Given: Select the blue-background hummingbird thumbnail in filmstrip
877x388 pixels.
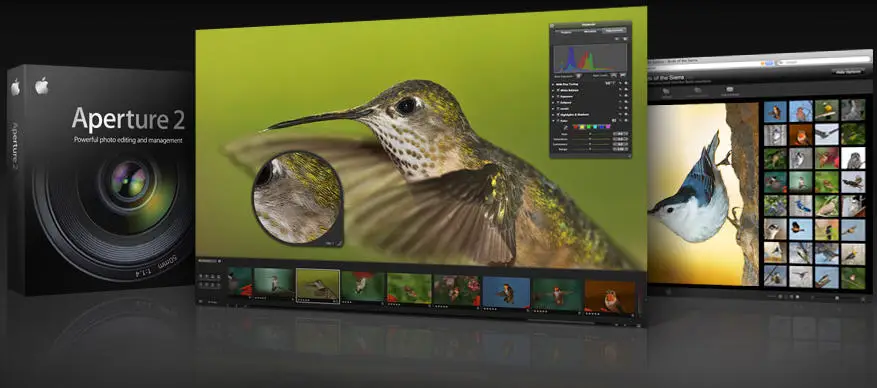Looking at the screenshot, I should [506, 292].
